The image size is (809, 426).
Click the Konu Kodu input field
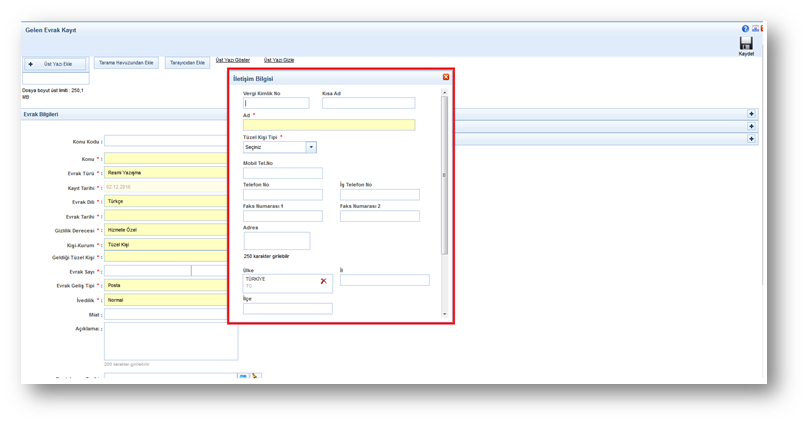pyautogui.click(x=166, y=142)
